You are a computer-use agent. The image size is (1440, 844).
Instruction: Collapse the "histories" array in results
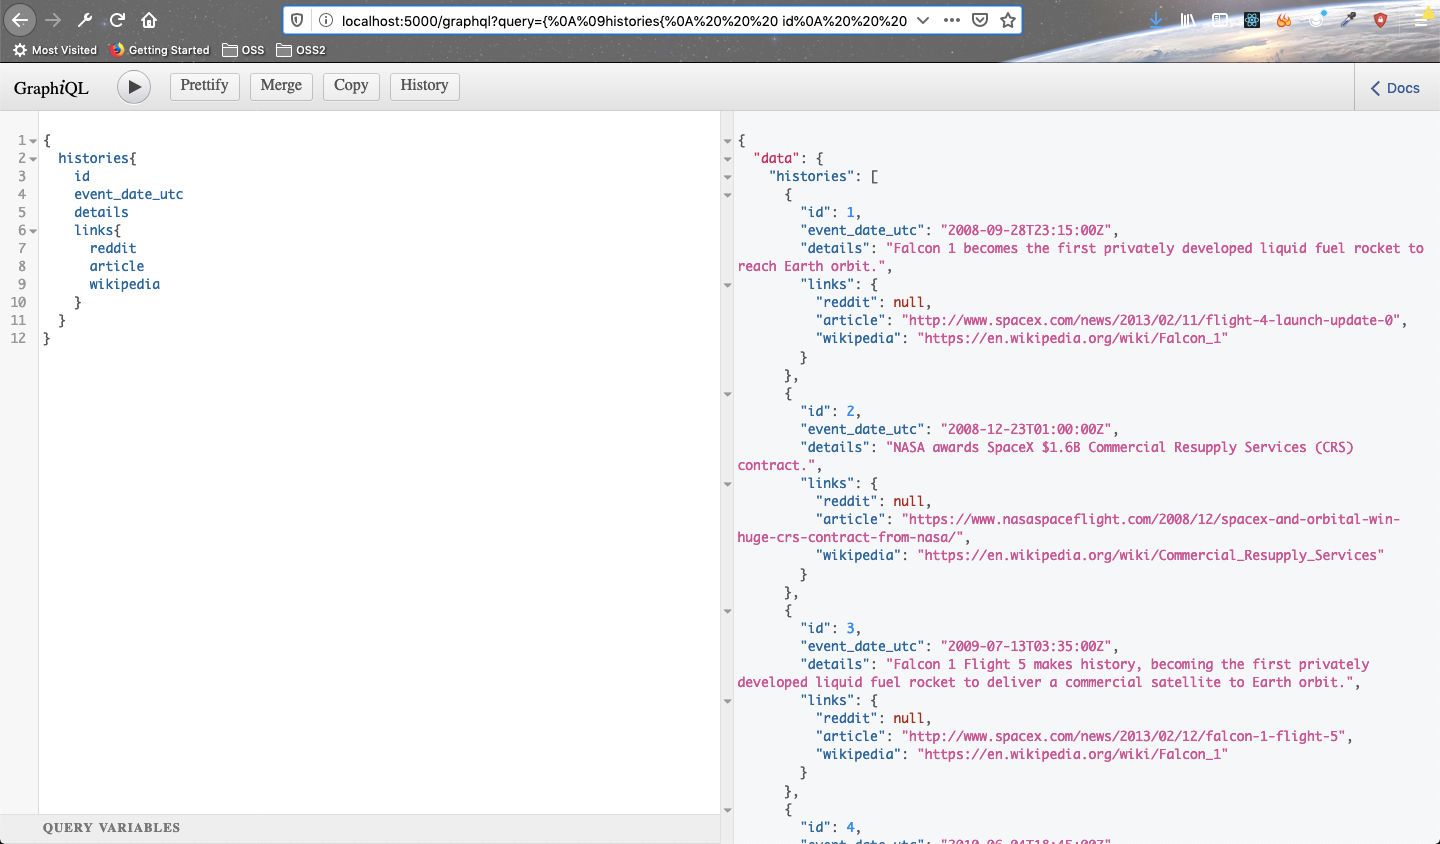(727, 177)
